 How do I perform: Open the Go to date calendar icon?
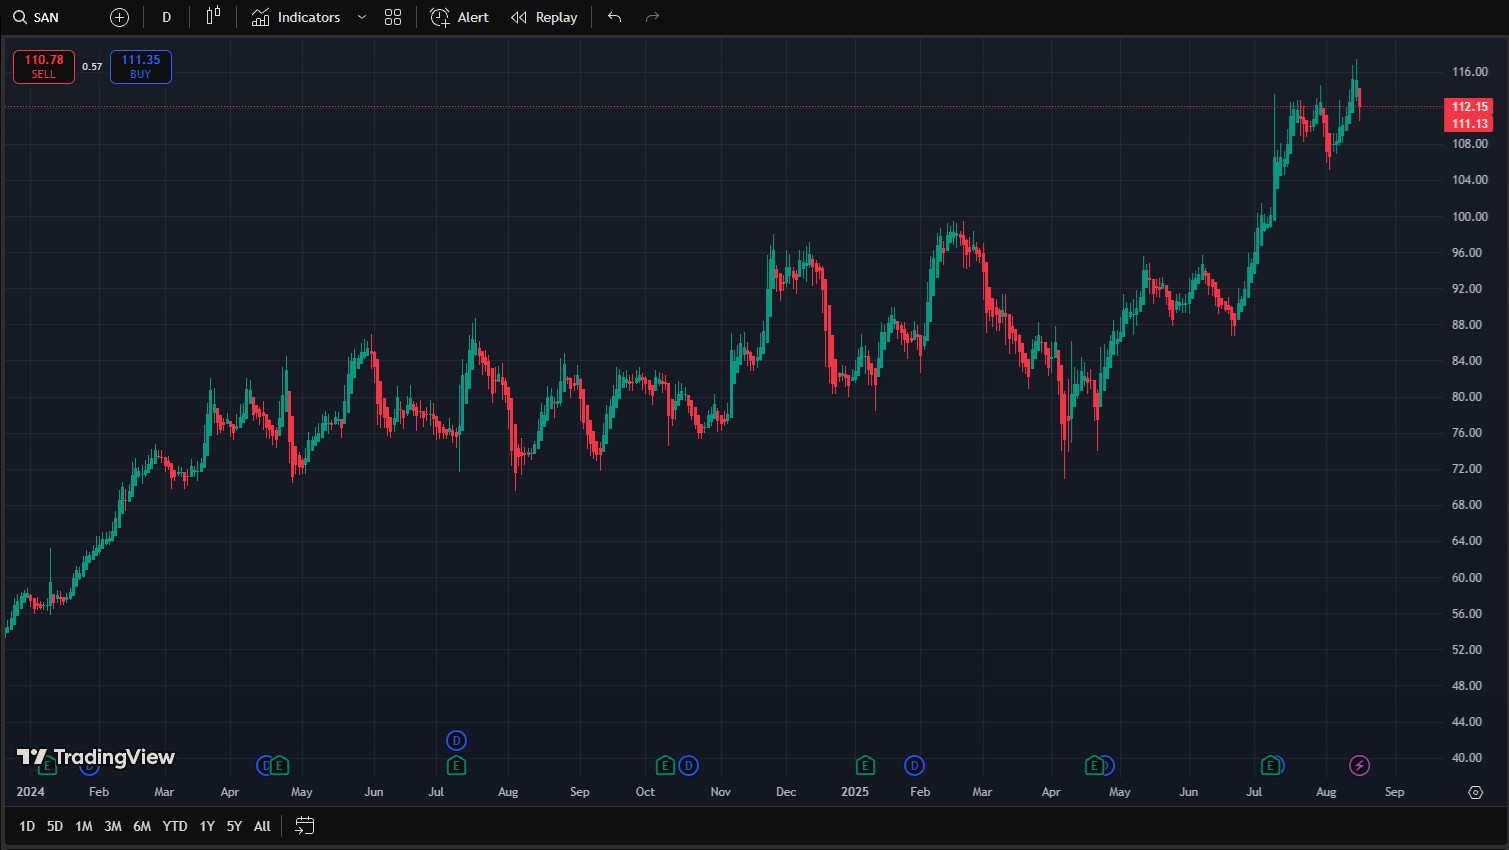pyautogui.click(x=305, y=826)
